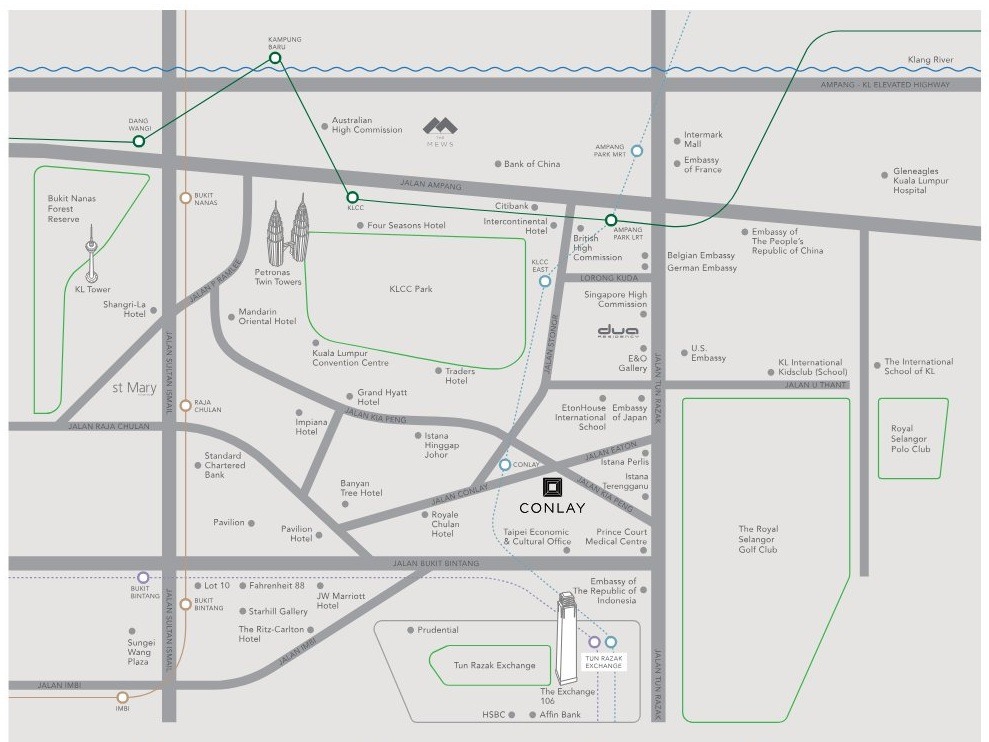Viewport: 989px width, 742px height.
Task: Select the Imbi monorail station marker
Action: pyautogui.click(x=122, y=697)
